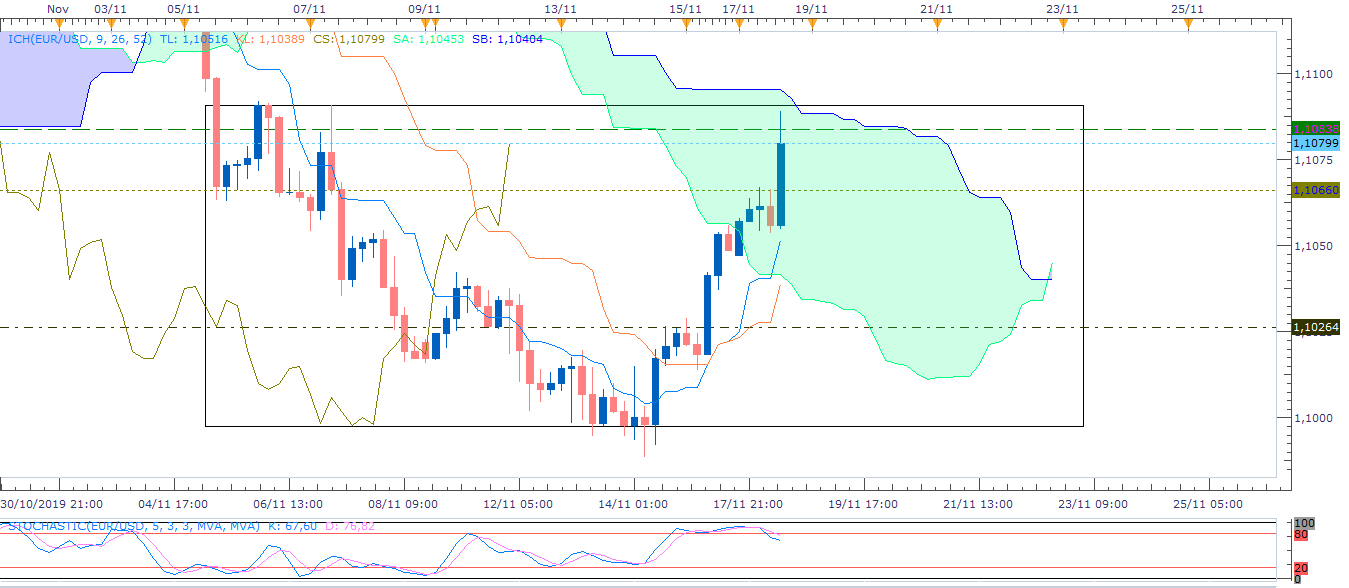Click the orange marker under 17/11

pos(739,25)
